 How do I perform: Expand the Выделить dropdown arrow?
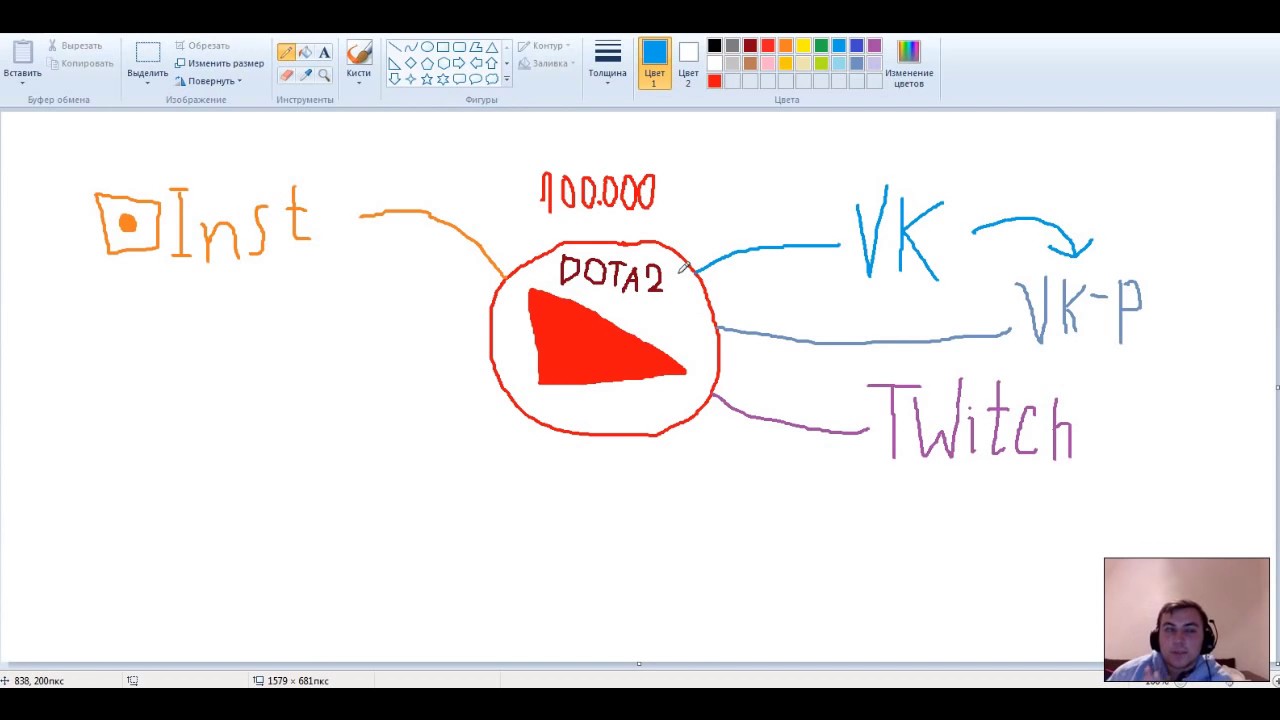148,83
